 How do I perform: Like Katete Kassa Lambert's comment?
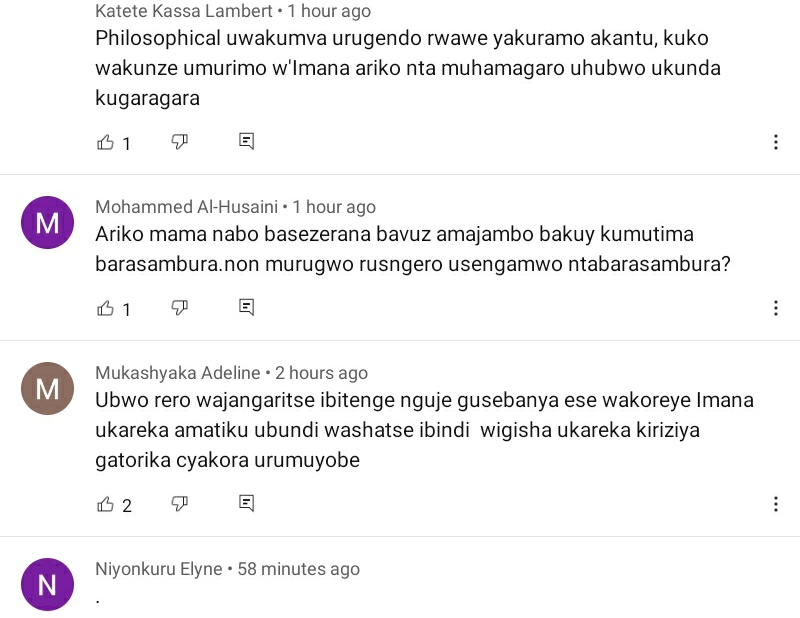pos(105,142)
